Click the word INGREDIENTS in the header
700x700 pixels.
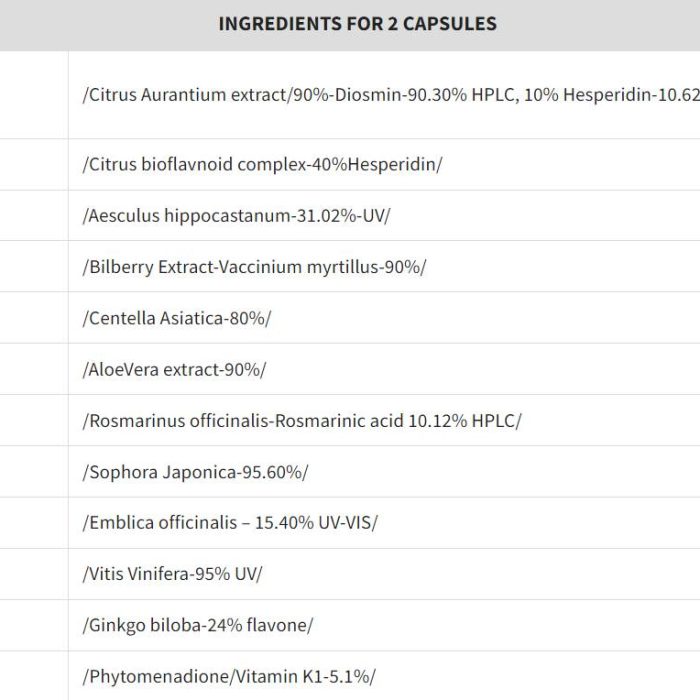click(279, 24)
